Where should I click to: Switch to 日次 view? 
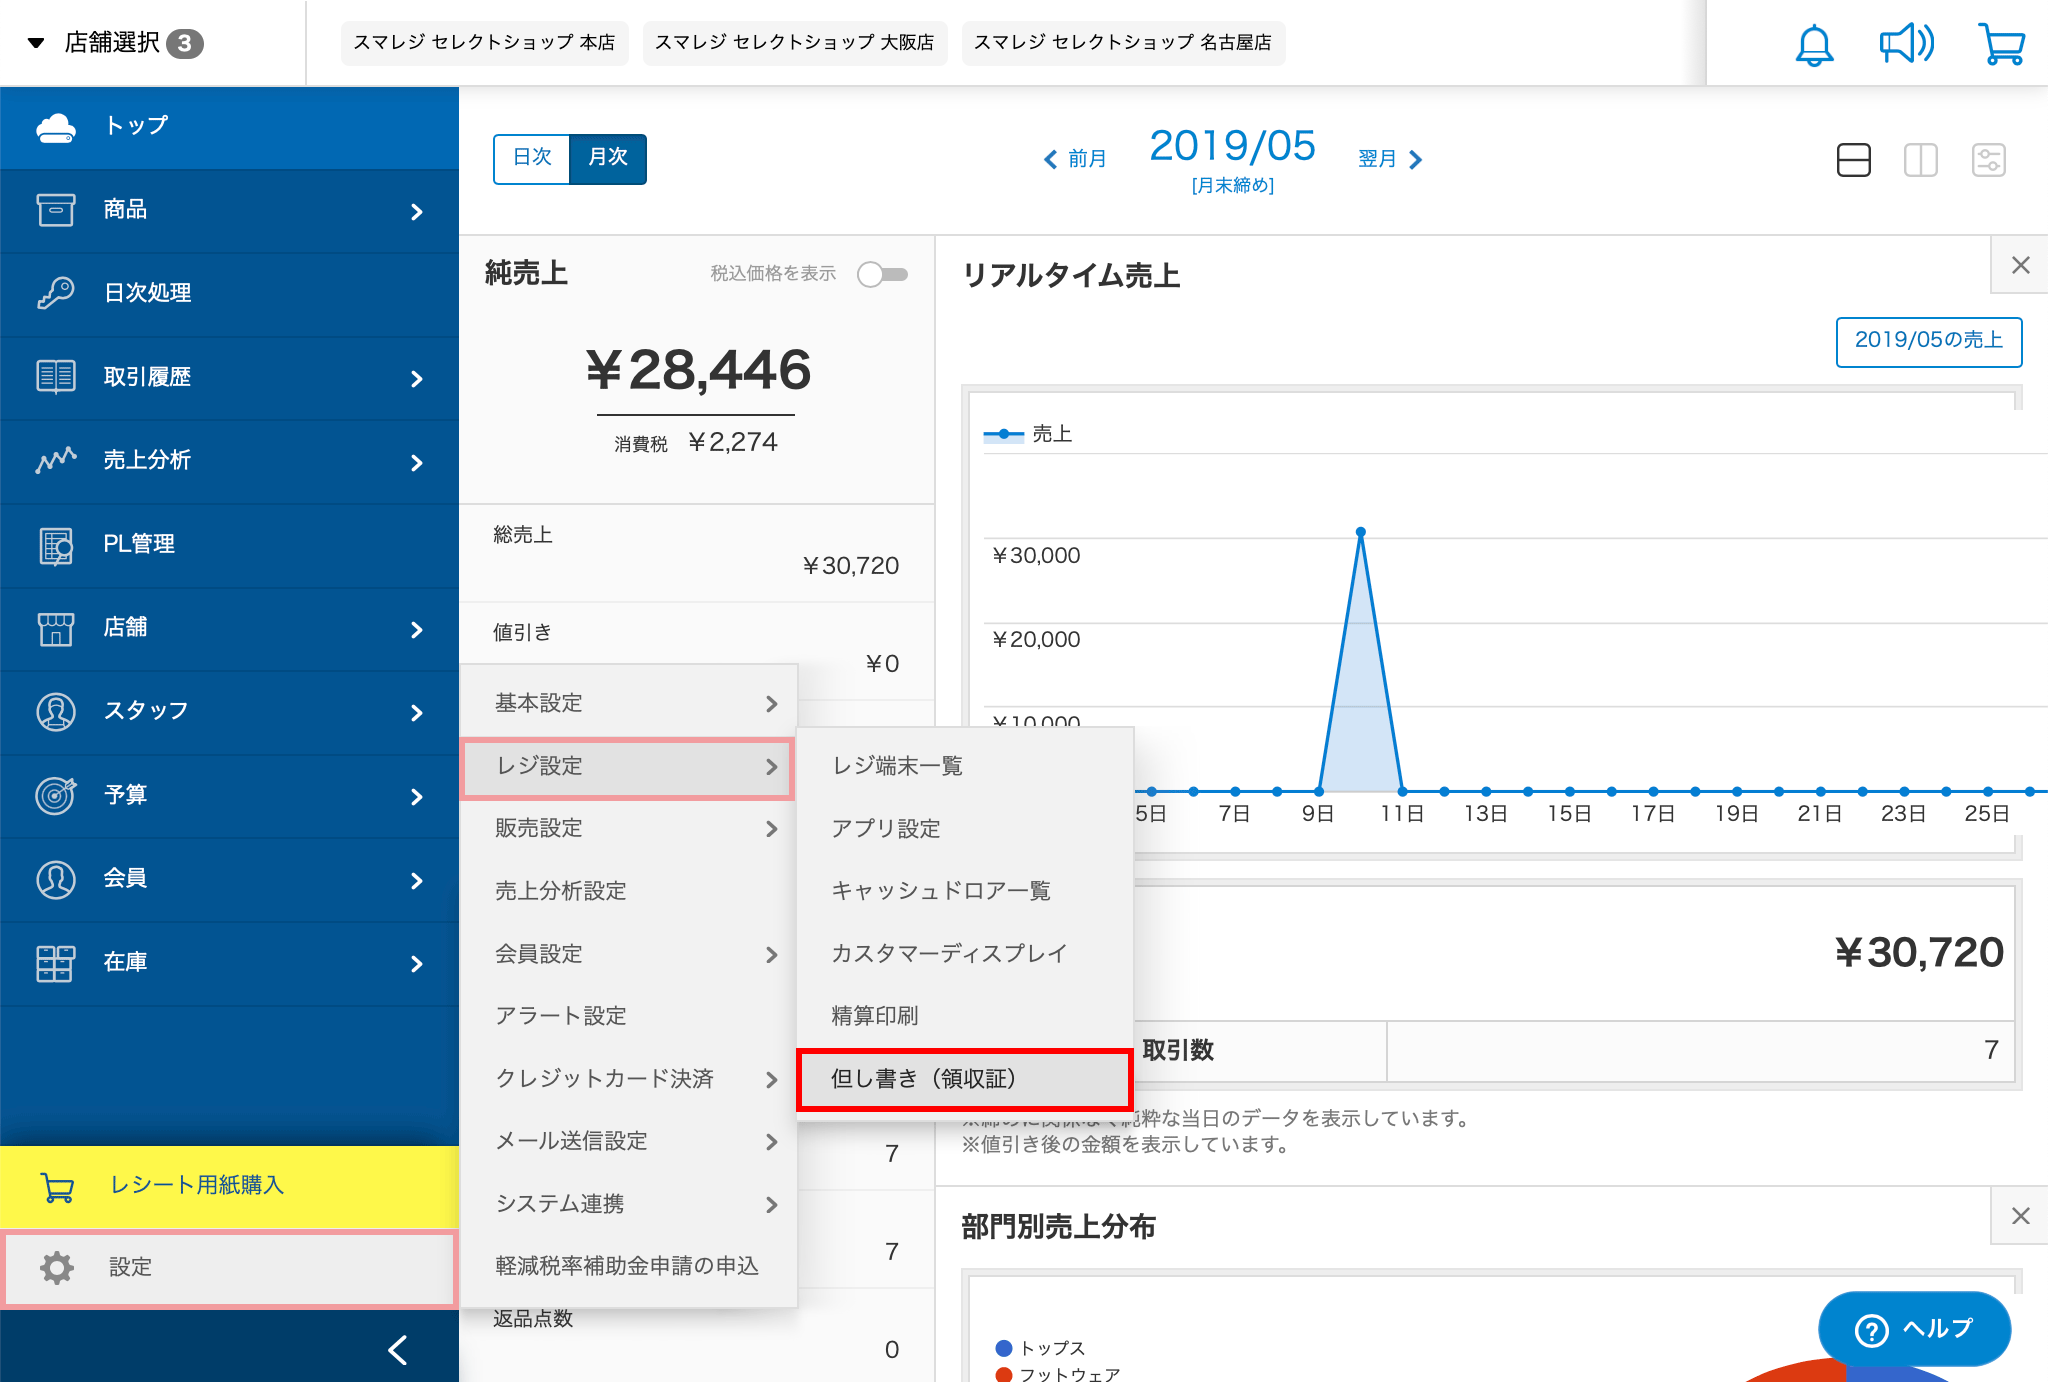pos(532,158)
